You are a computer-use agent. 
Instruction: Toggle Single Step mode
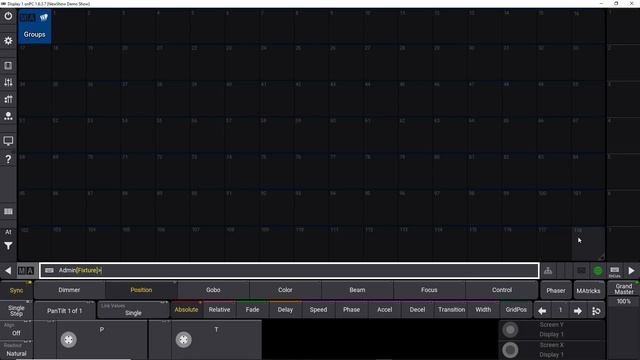[16, 311]
